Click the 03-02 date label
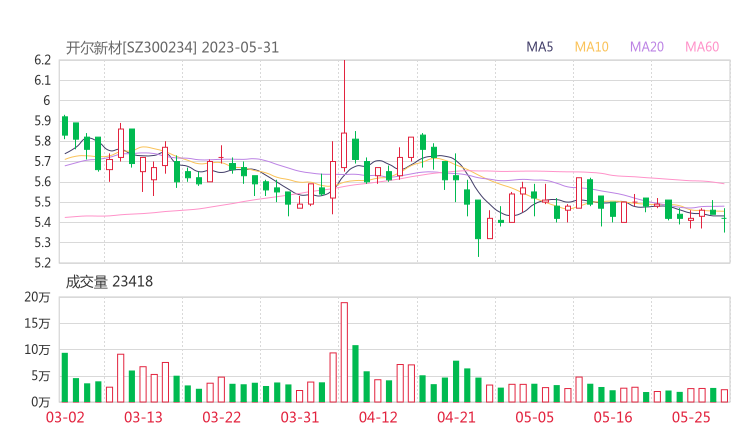 pyautogui.click(x=65, y=417)
